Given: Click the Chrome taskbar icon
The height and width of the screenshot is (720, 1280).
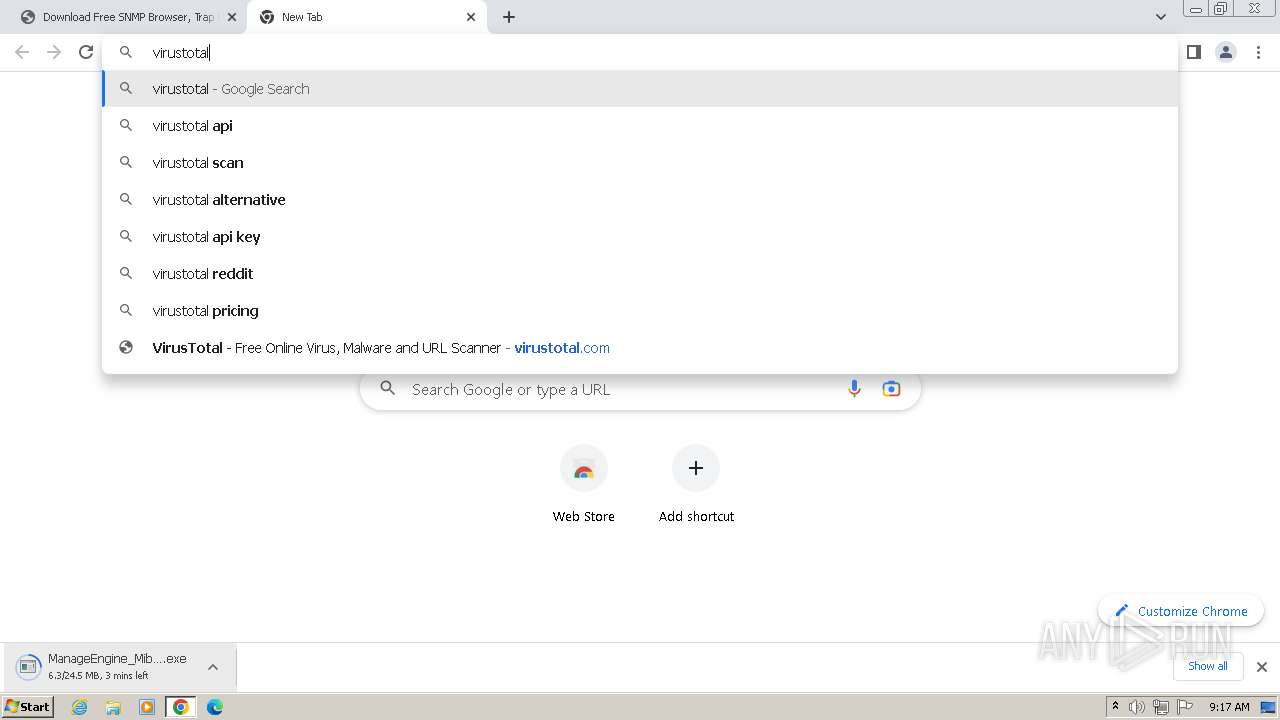Looking at the screenshot, I should [x=181, y=707].
